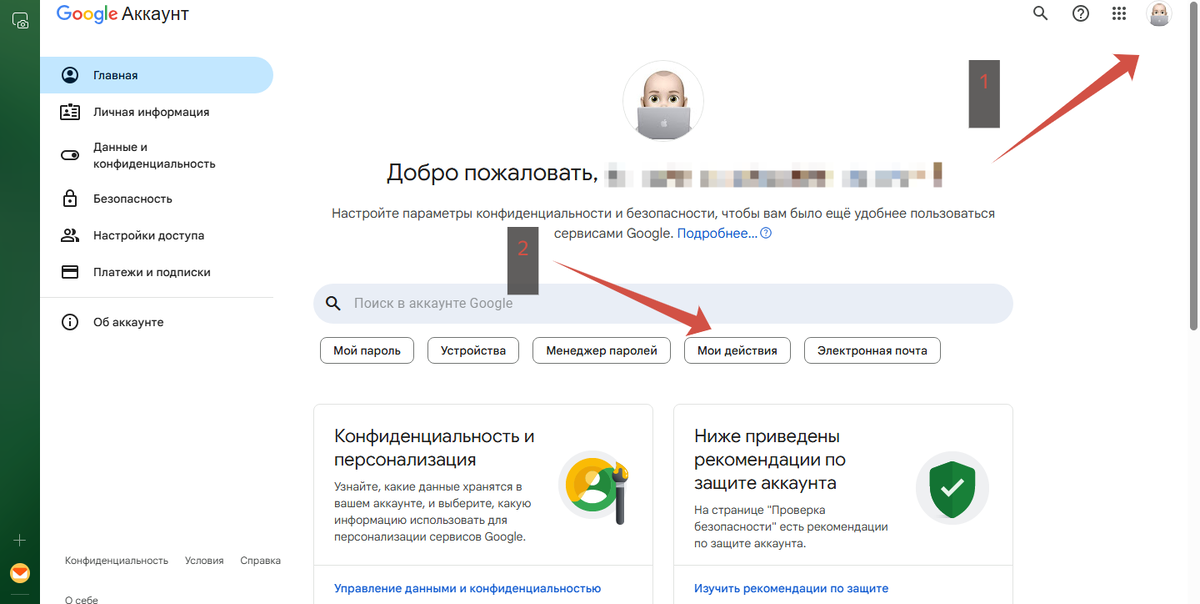
Task: Click the Главная profile icon in sidebar
Action: (70, 75)
